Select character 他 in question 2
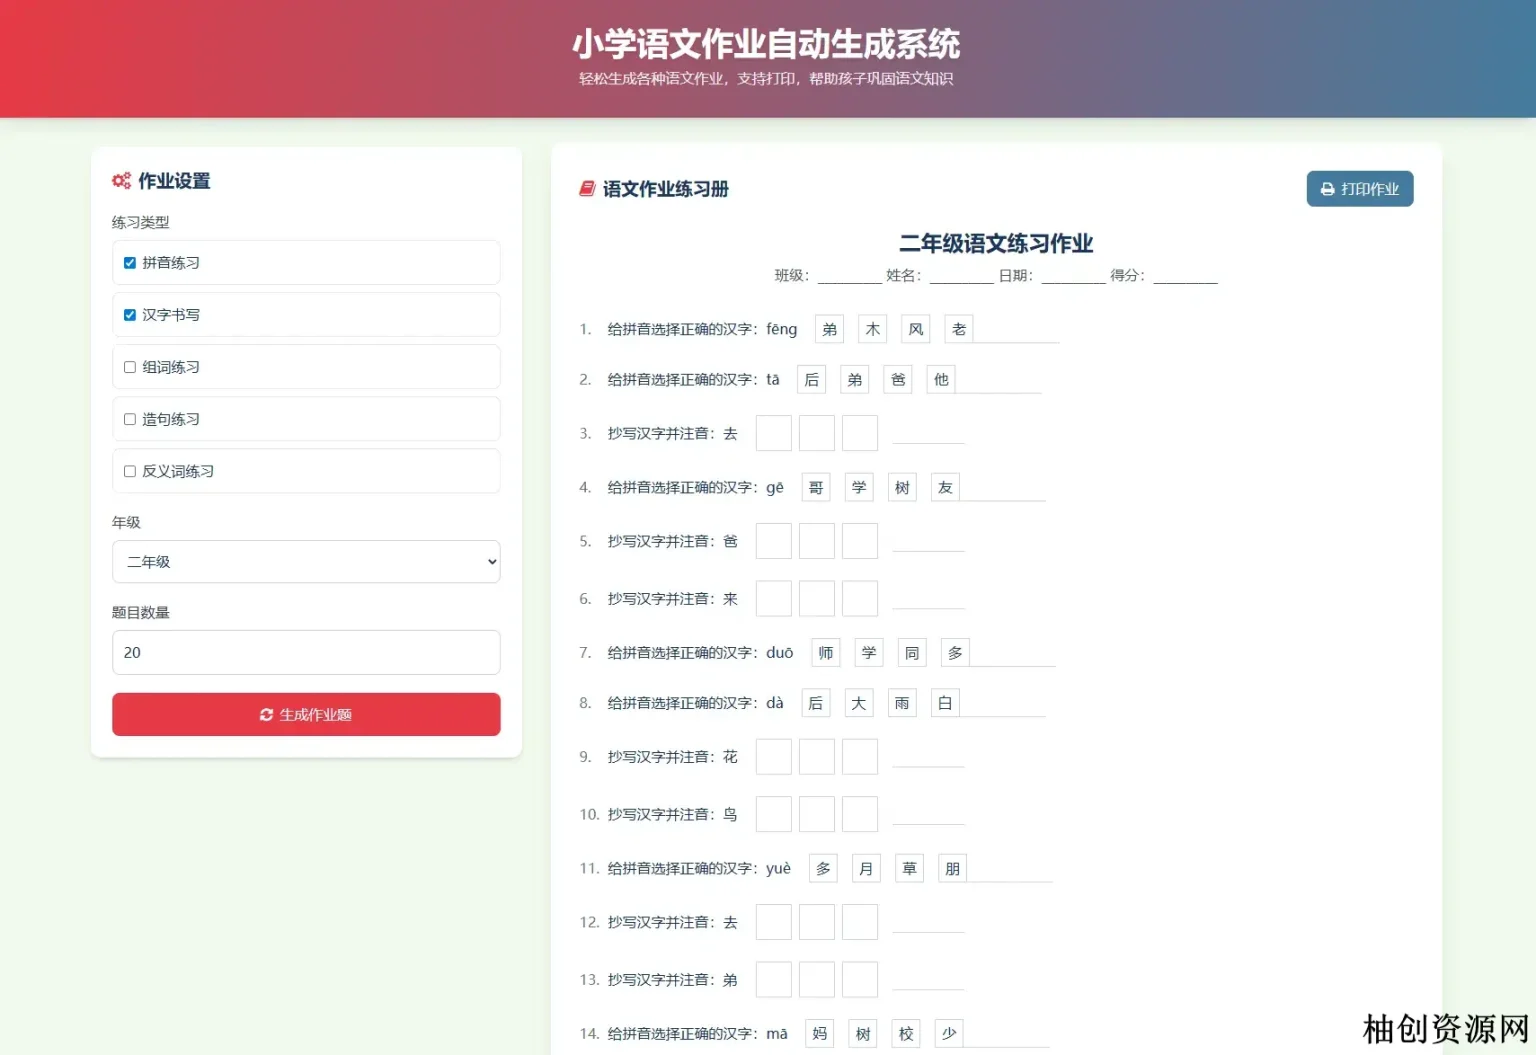The height and width of the screenshot is (1055, 1536). (x=940, y=379)
